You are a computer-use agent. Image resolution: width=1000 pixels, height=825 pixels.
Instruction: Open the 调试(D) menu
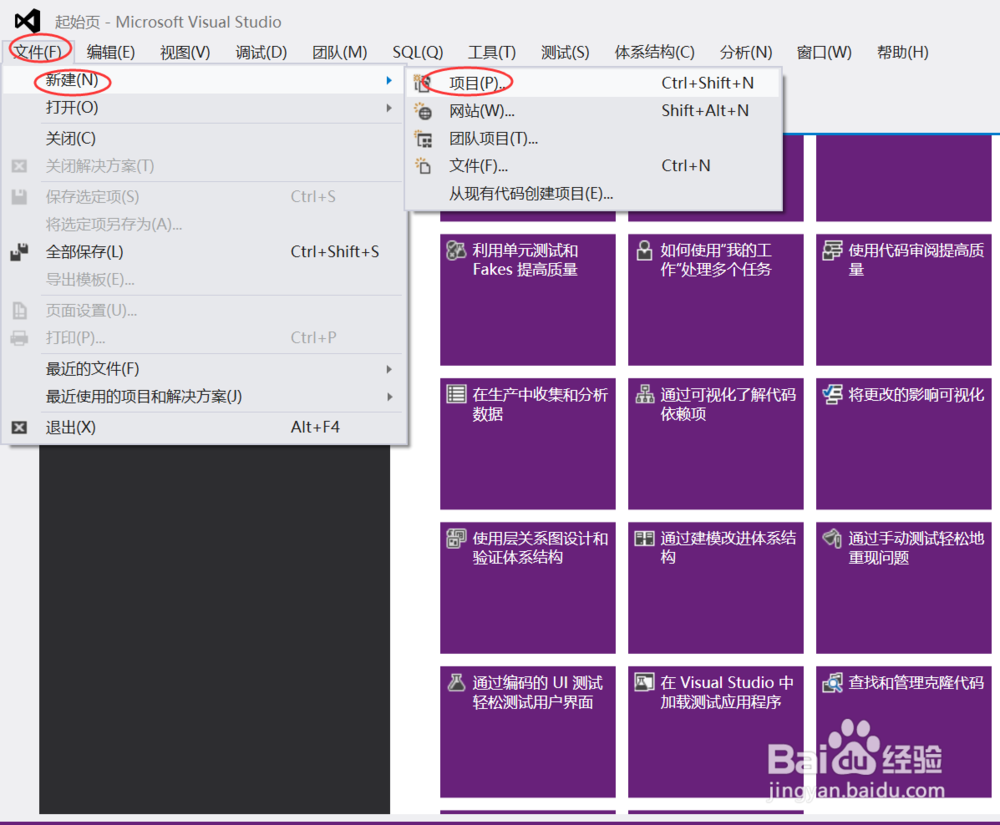261,52
